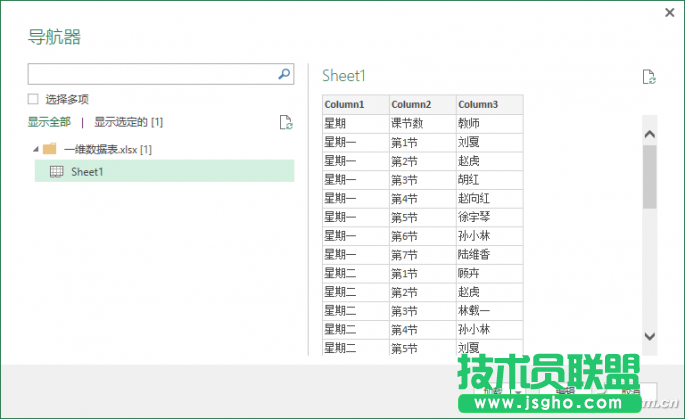Close the 导航器 dialog with X
The height and width of the screenshot is (419, 685).
(x=669, y=12)
